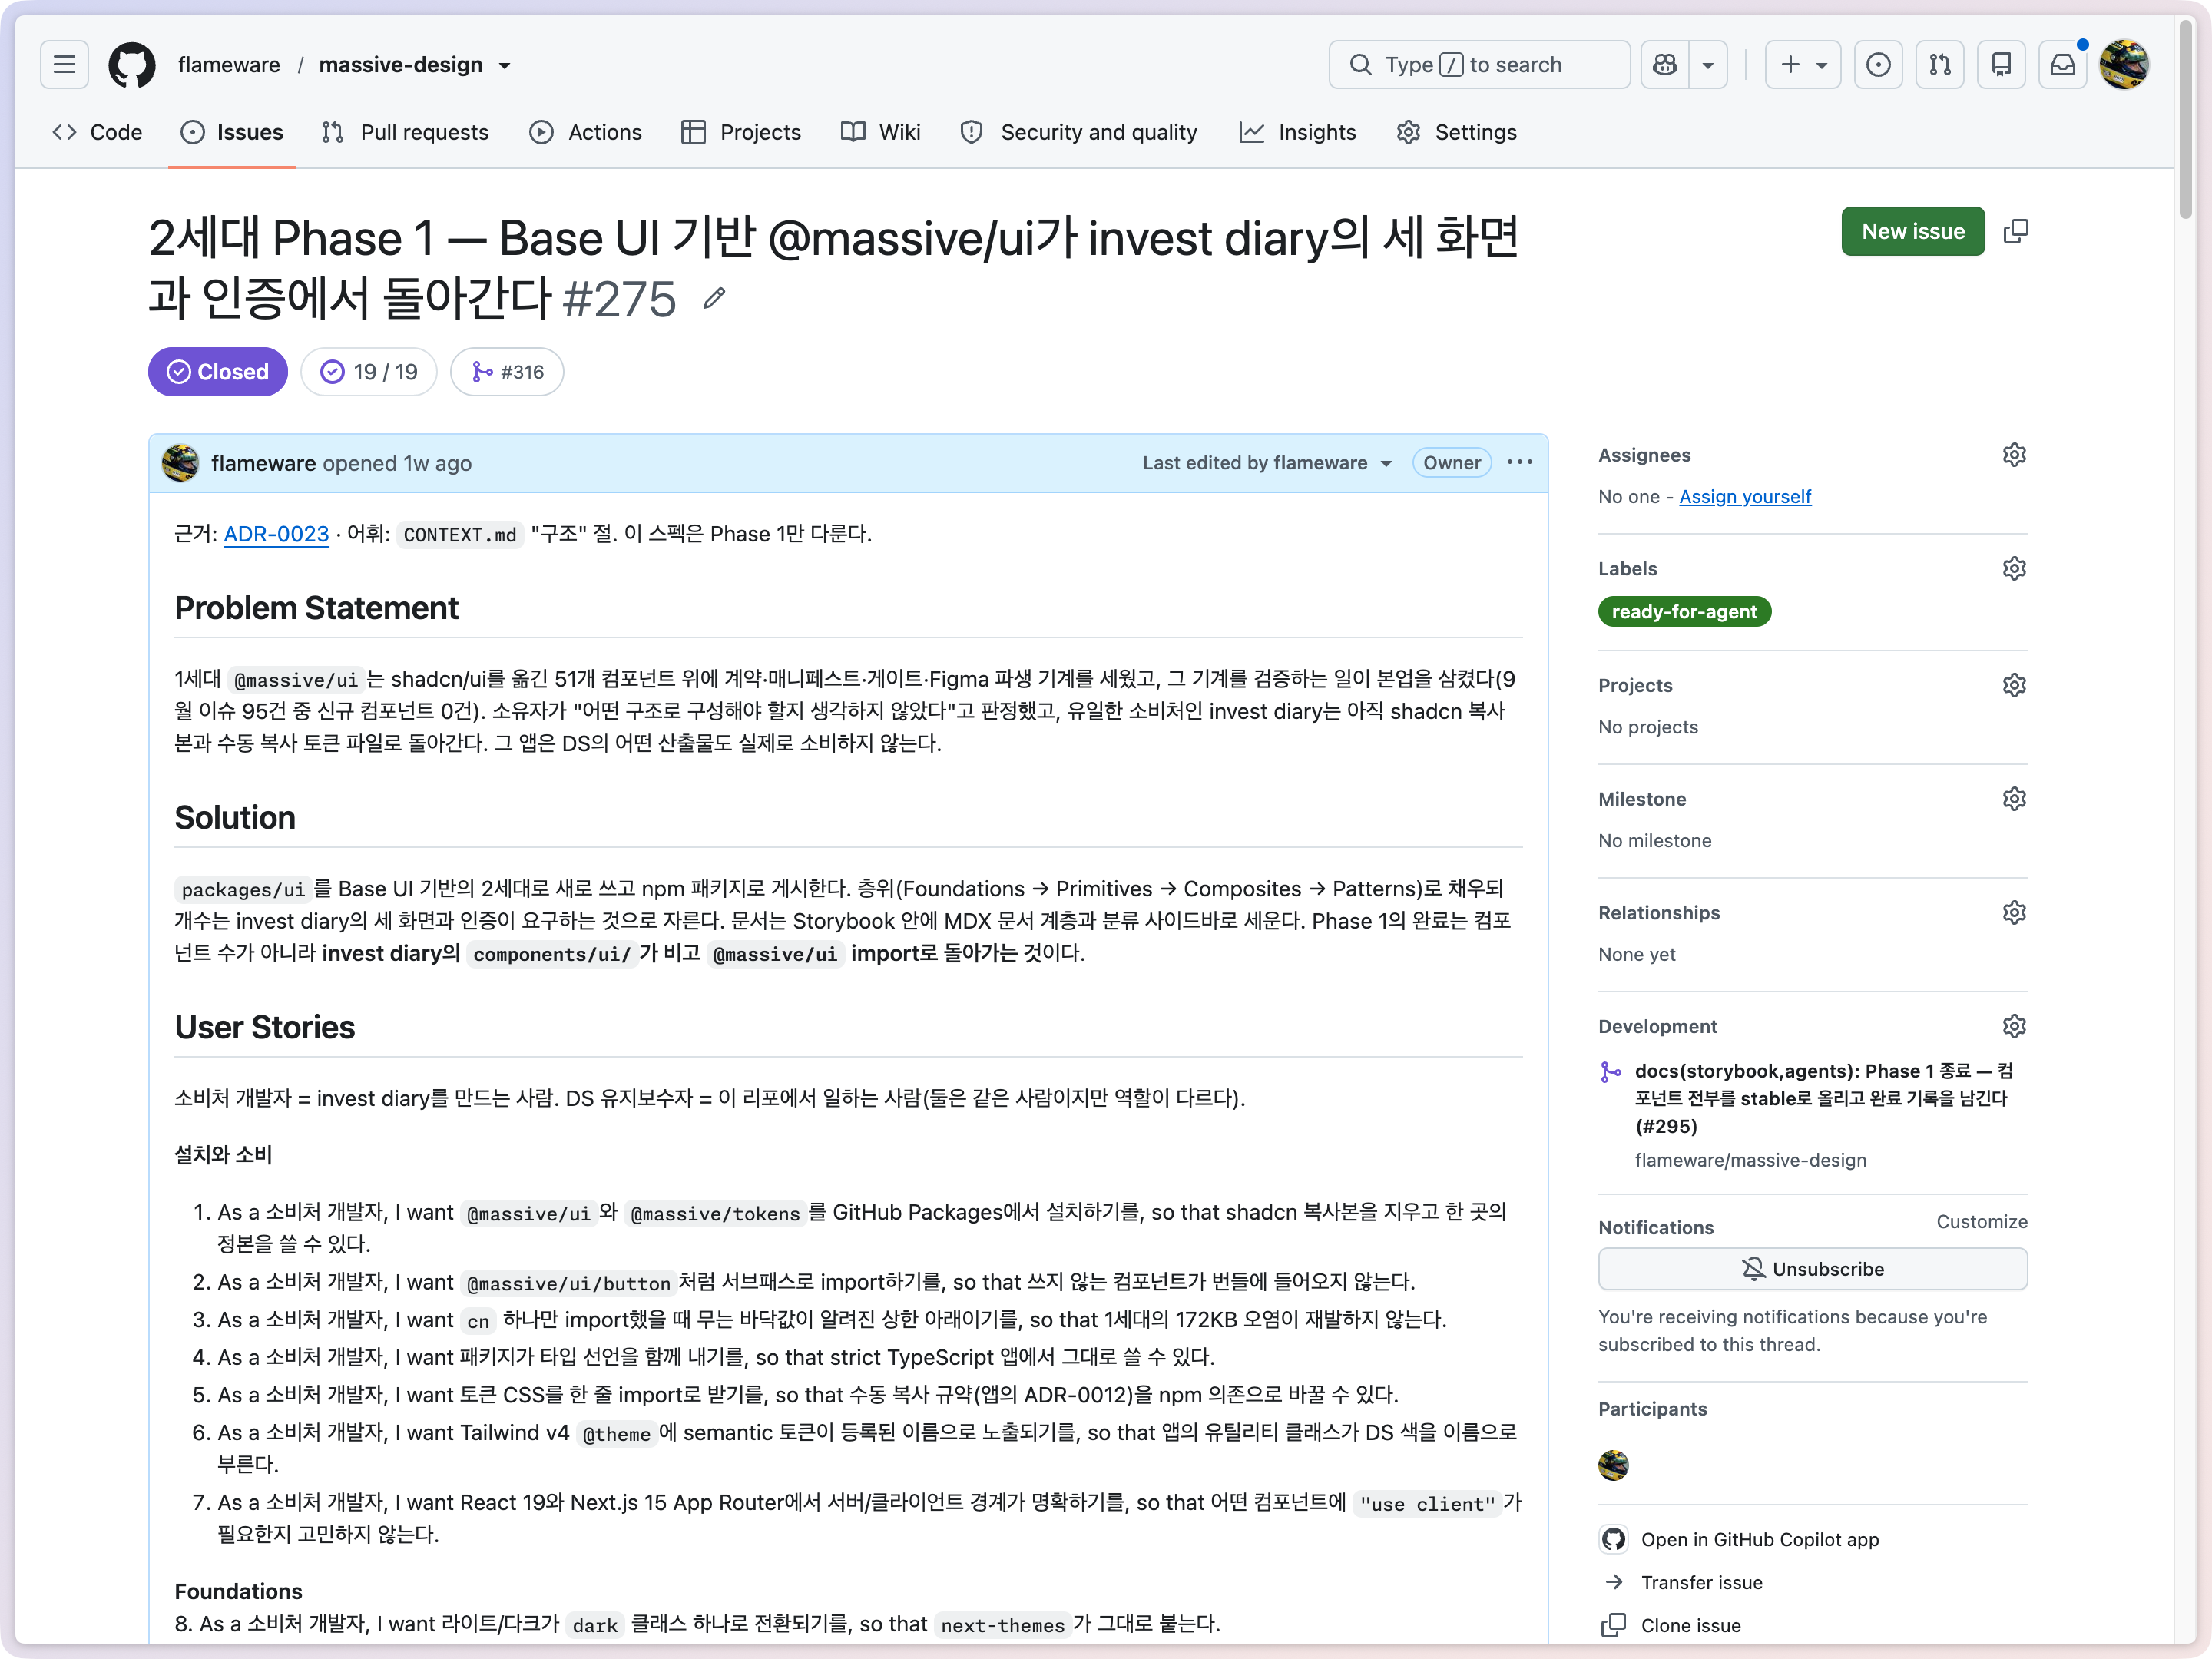The image size is (2212, 1659).
Task: Expand the Copilot dropdown arrow
Action: coord(1708,65)
